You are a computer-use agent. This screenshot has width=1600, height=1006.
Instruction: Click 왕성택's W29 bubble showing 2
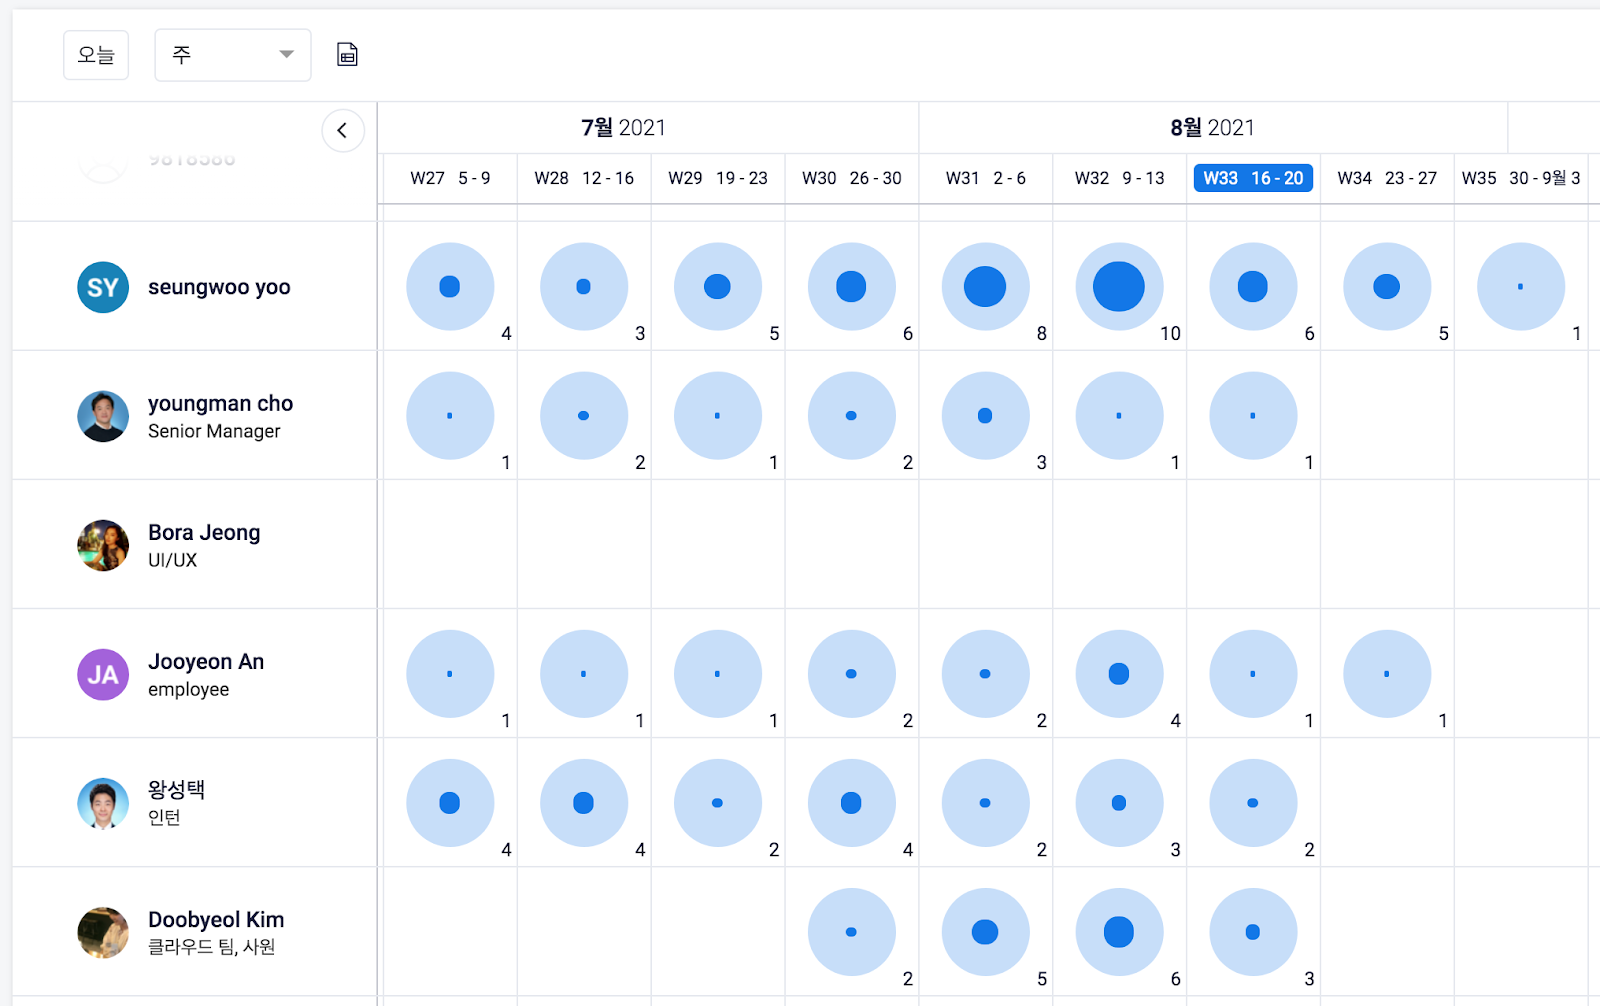tap(717, 803)
